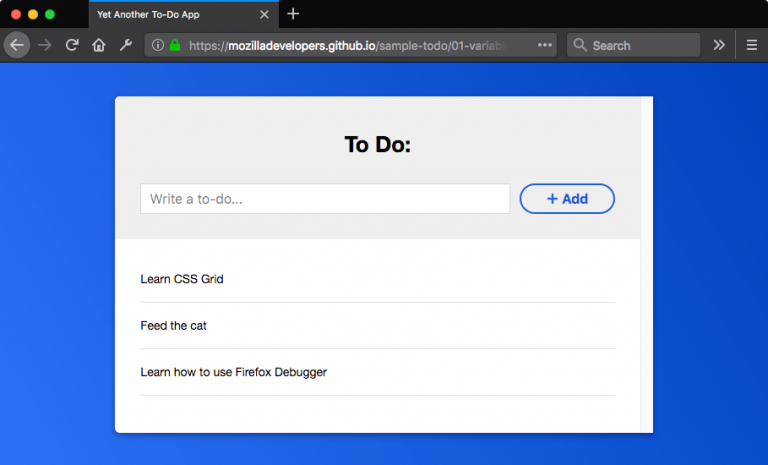Click the green secure connection padlock
Screen dimensions: 768x465
pyautogui.click(x=175, y=45)
